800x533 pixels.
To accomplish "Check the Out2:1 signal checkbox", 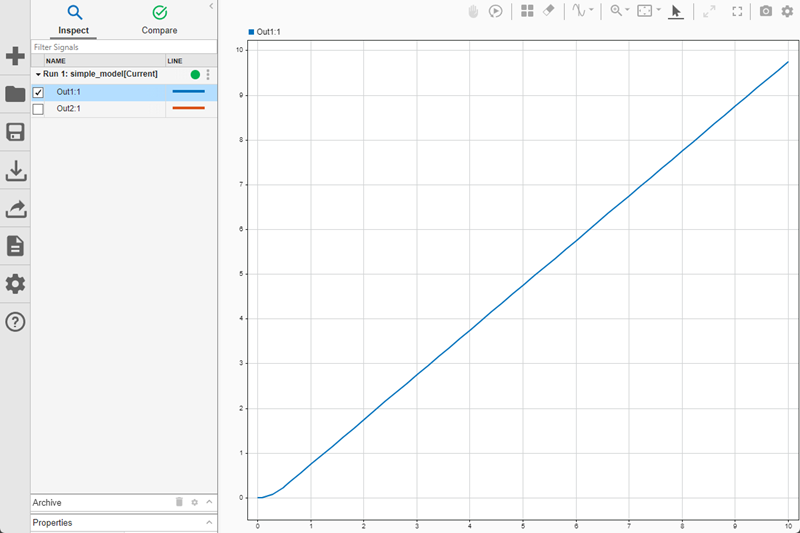I will pyautogui.click(x=38, y=109).
